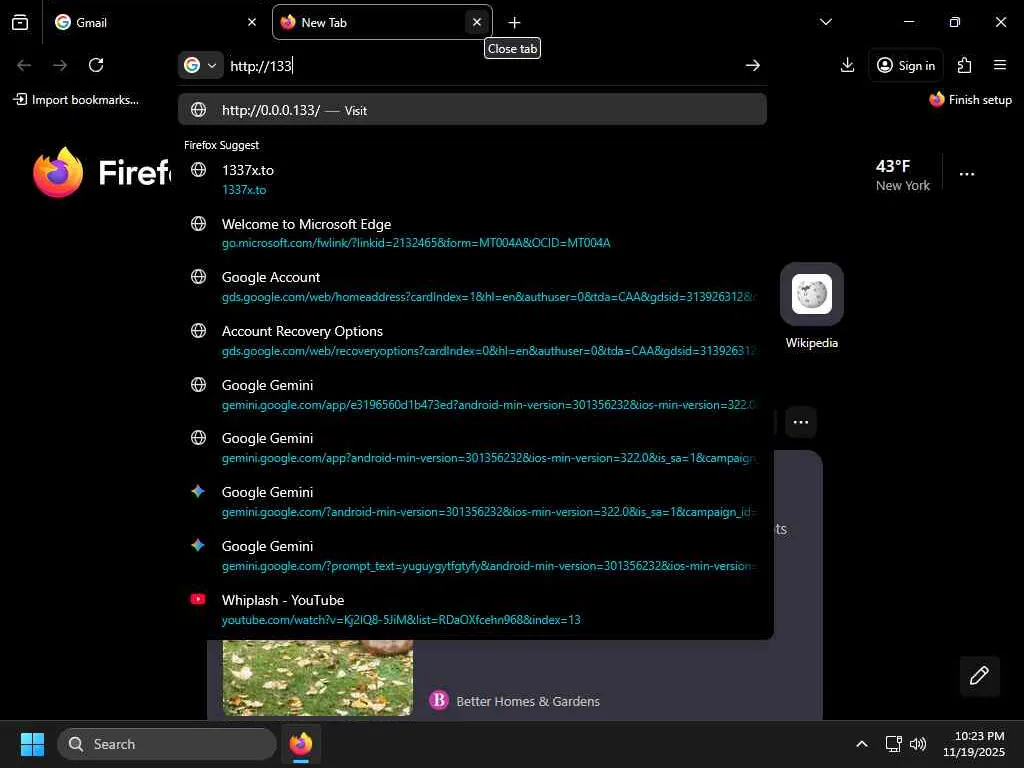Screen dimensions: 1024x768
Task: Select Google Gemini suggestion with gemini.google.com/app? URL
Action: click(472, 448)
